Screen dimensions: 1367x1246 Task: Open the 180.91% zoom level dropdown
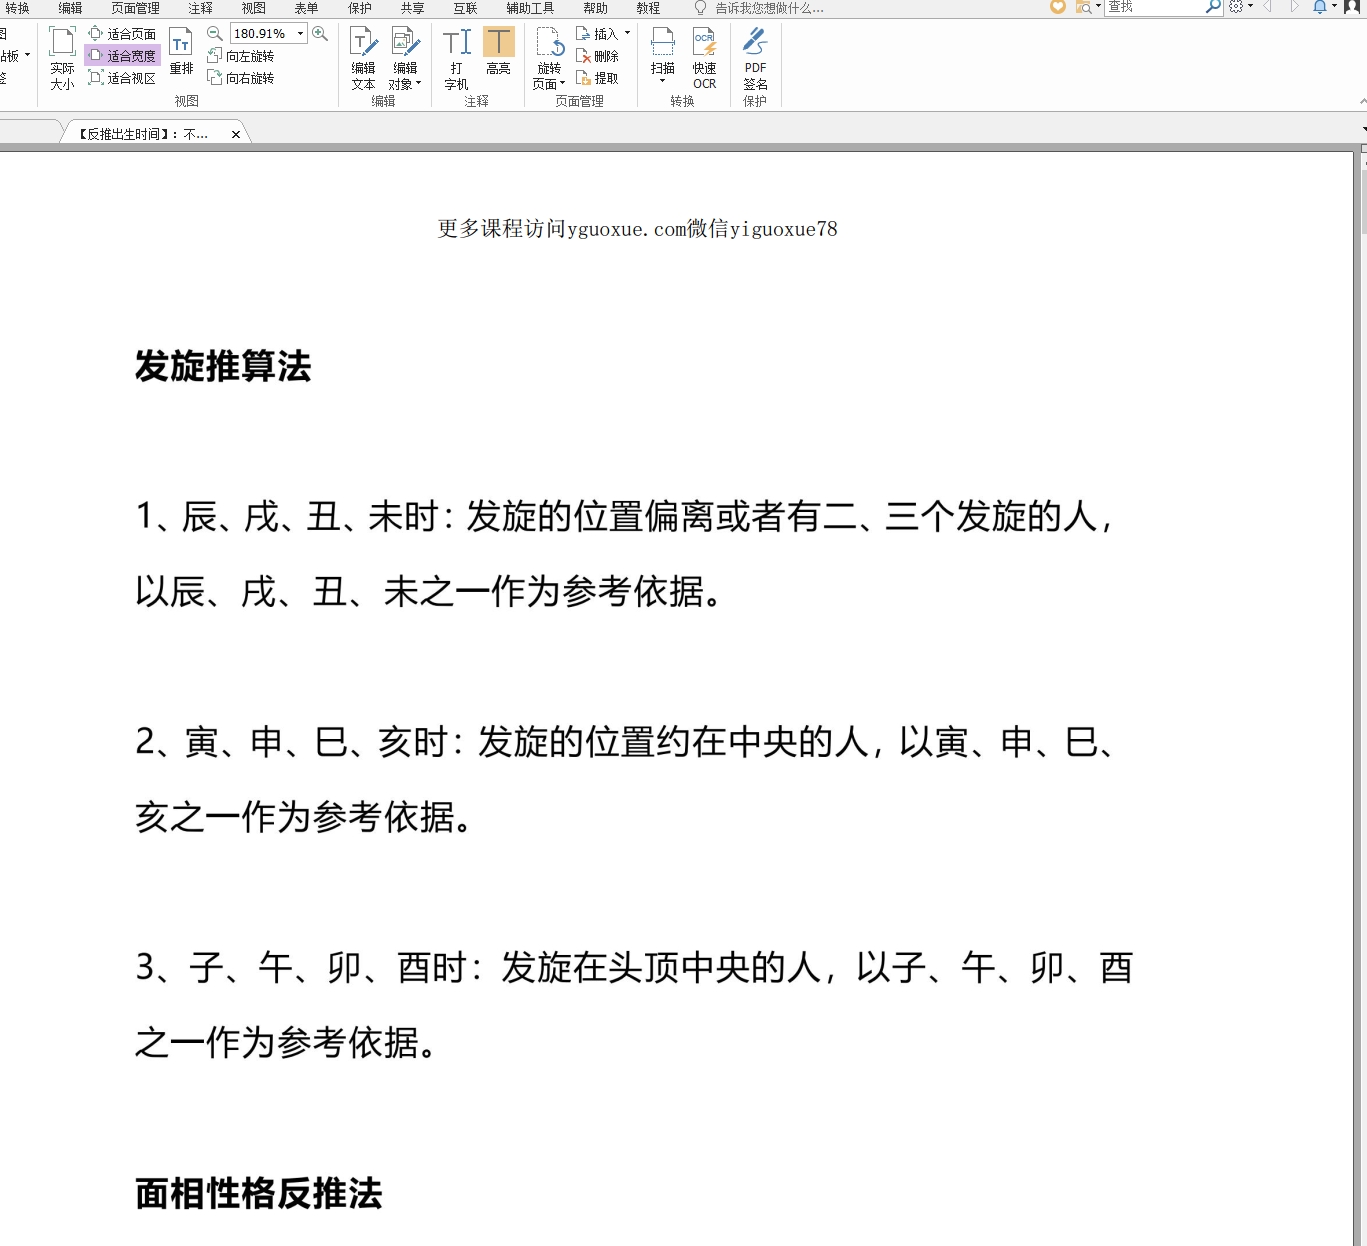[300, 34]
